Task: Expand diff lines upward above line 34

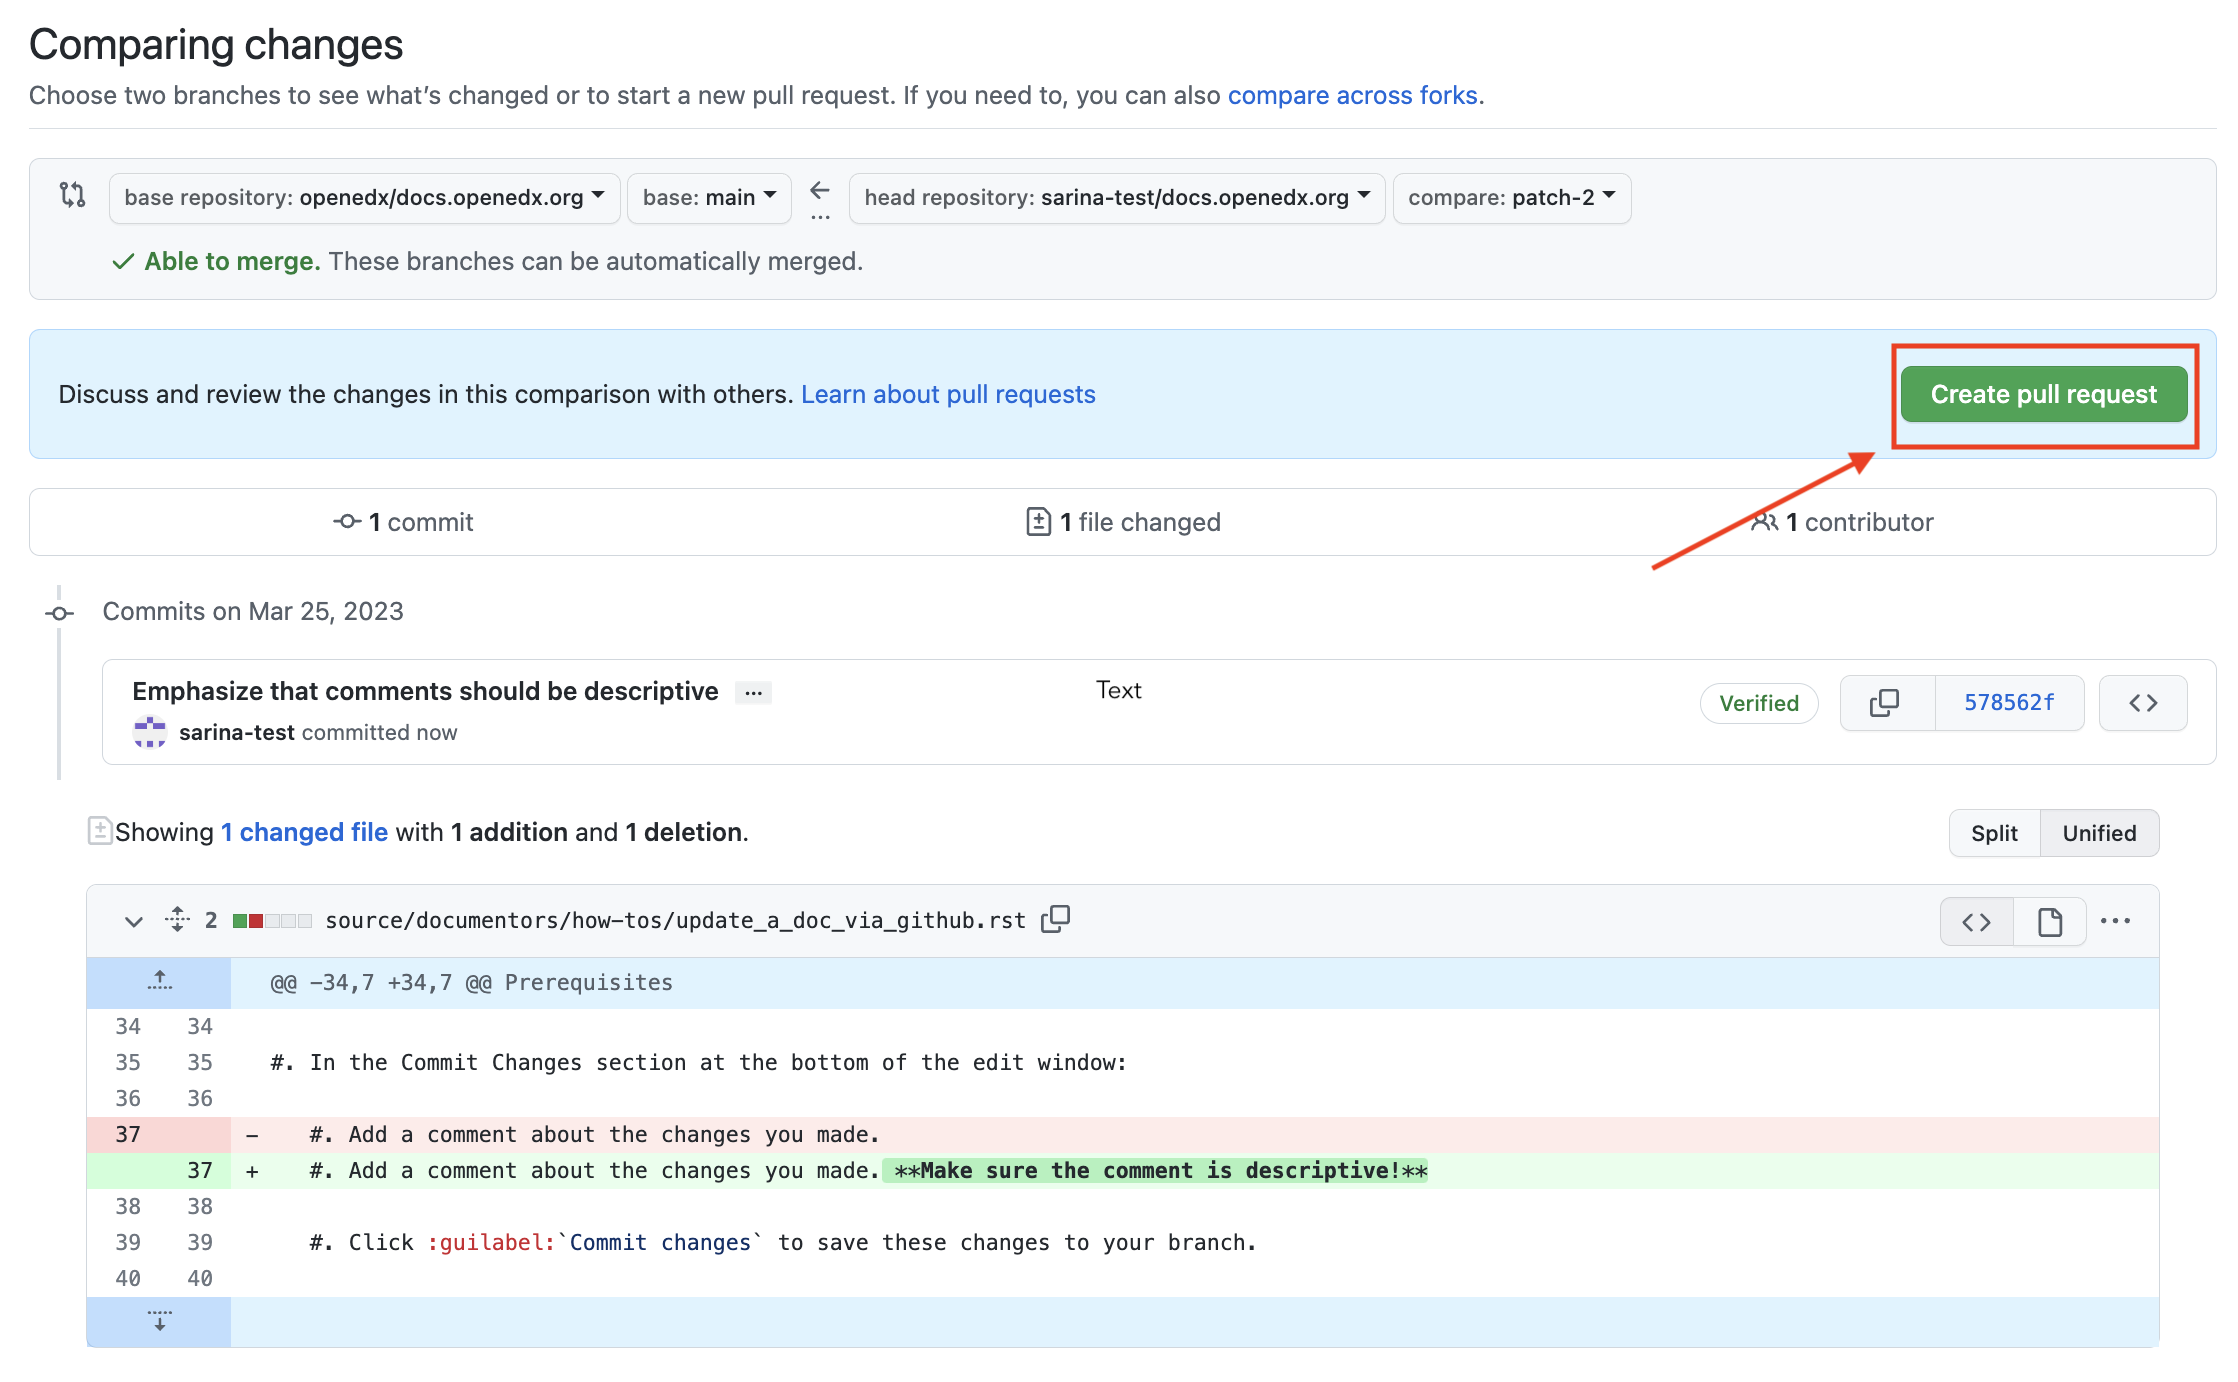Action: 159,982
